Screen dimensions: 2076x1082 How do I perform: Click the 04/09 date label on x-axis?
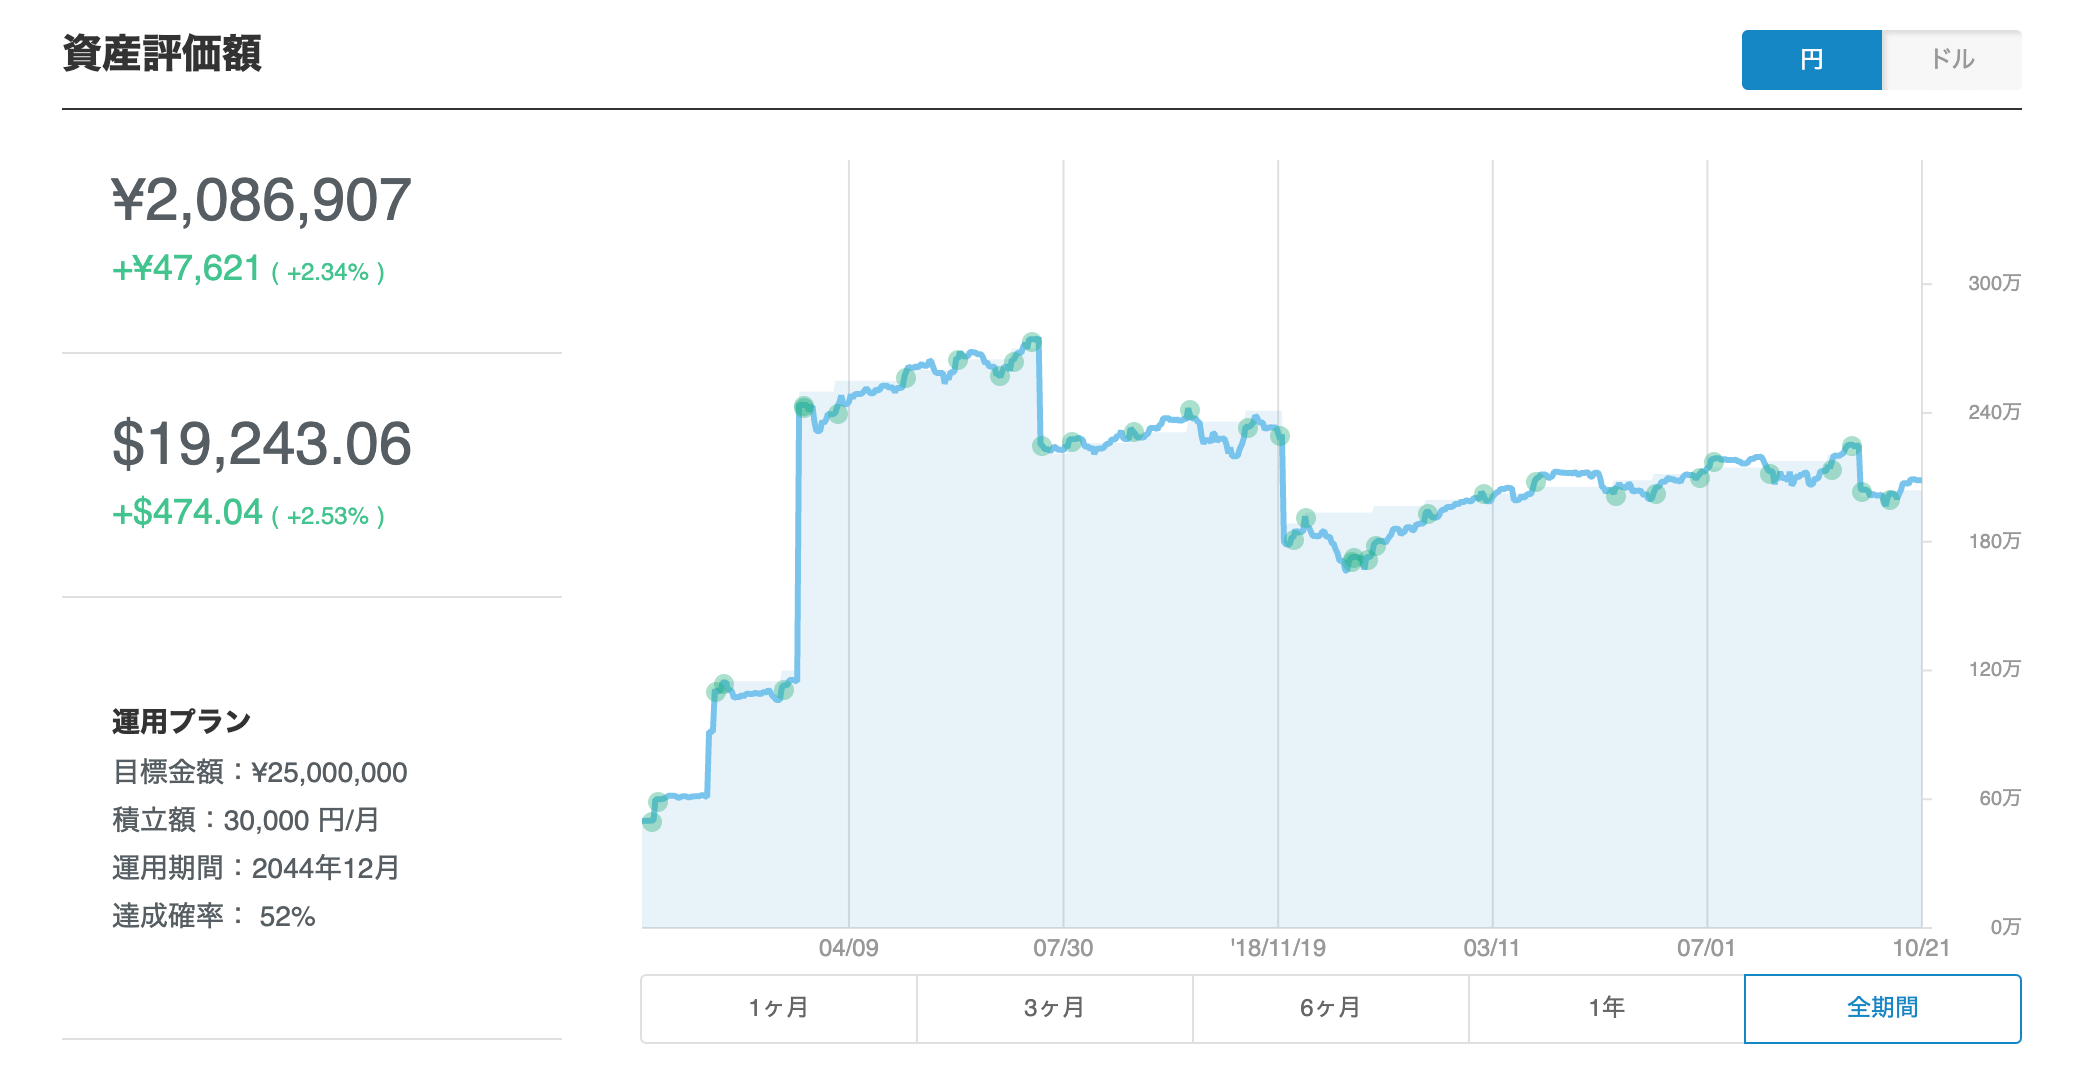[x=848, y=948]
